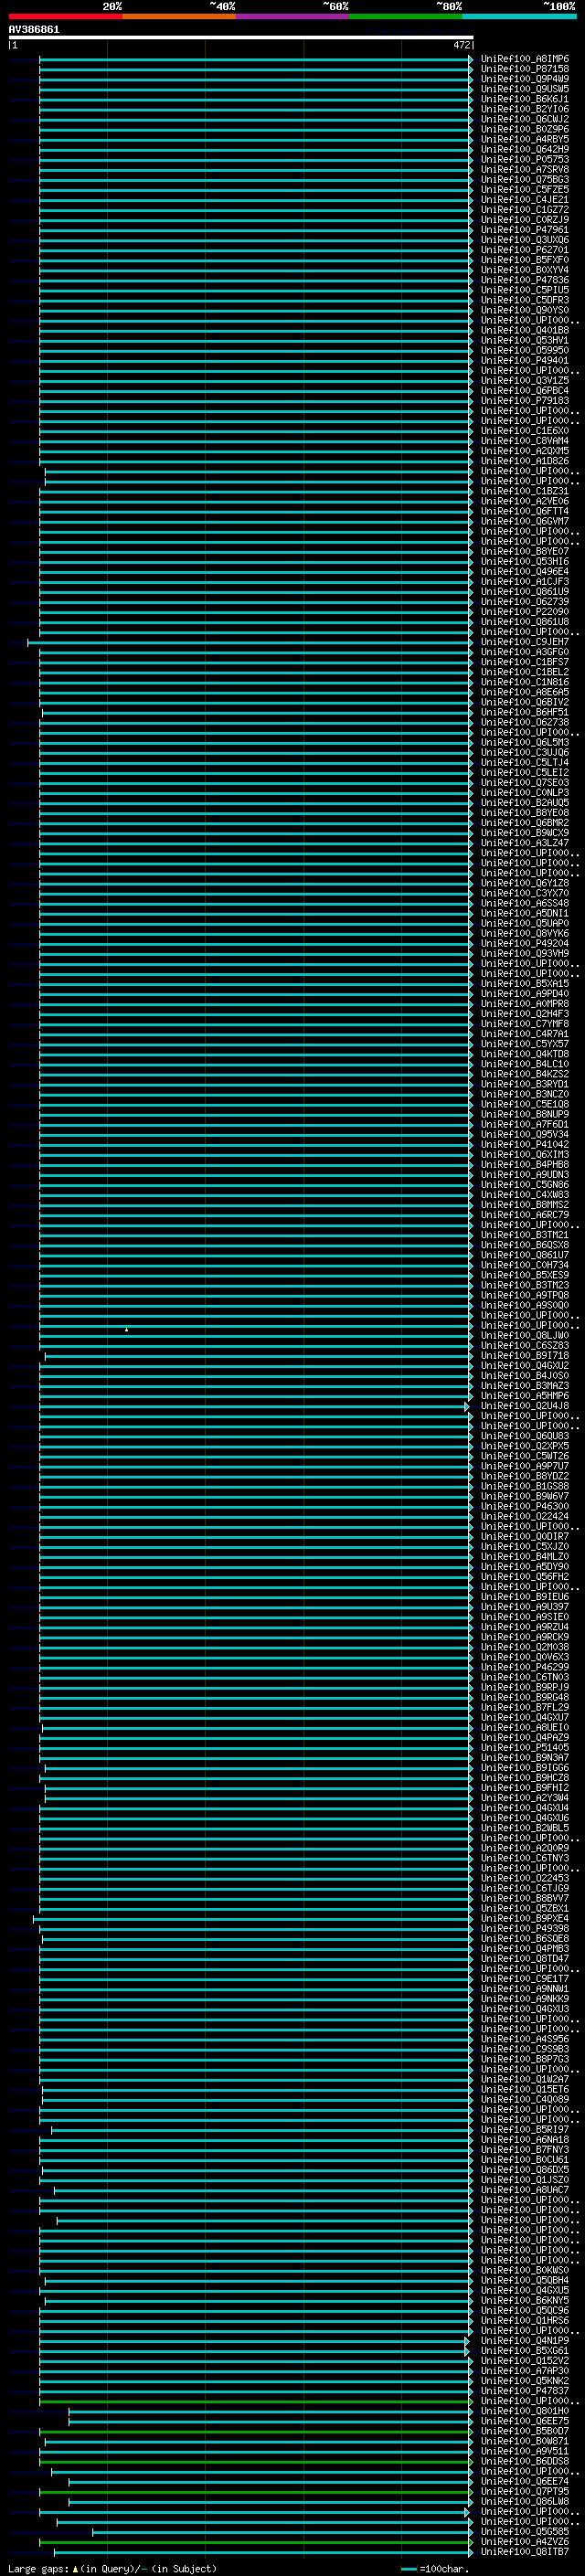Click the orange ~40% identity legend segment
Image resolution: width=585 pixels, height=2576 pixels.
[x=179, y=16]
